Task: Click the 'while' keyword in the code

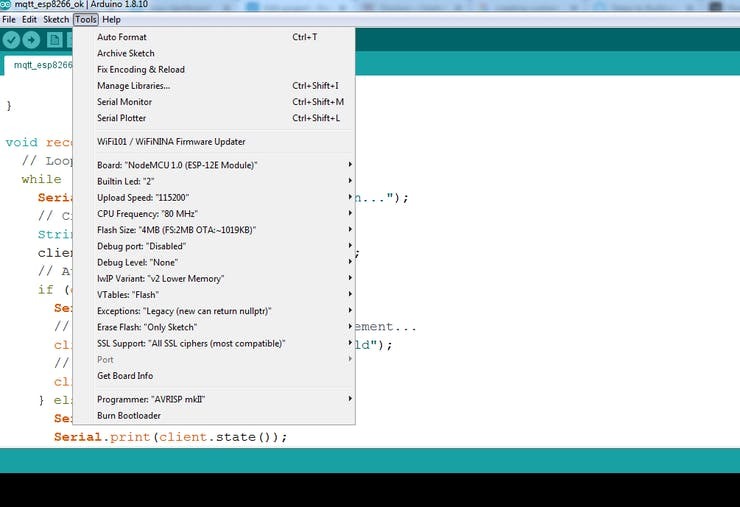Action: pyautogui.click(x=41, y=179)
